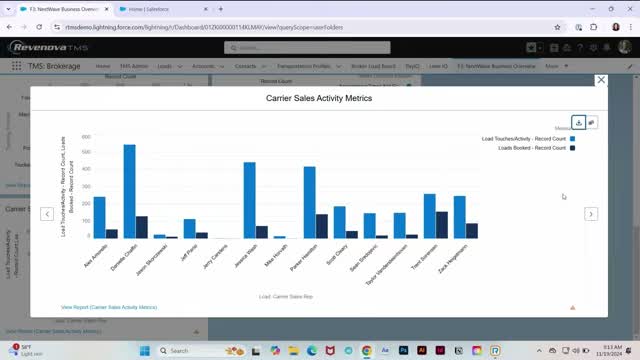Expand the Contacts tab dropdown arrow
Screen dimensions: 640x360
(x=264, y=67)
